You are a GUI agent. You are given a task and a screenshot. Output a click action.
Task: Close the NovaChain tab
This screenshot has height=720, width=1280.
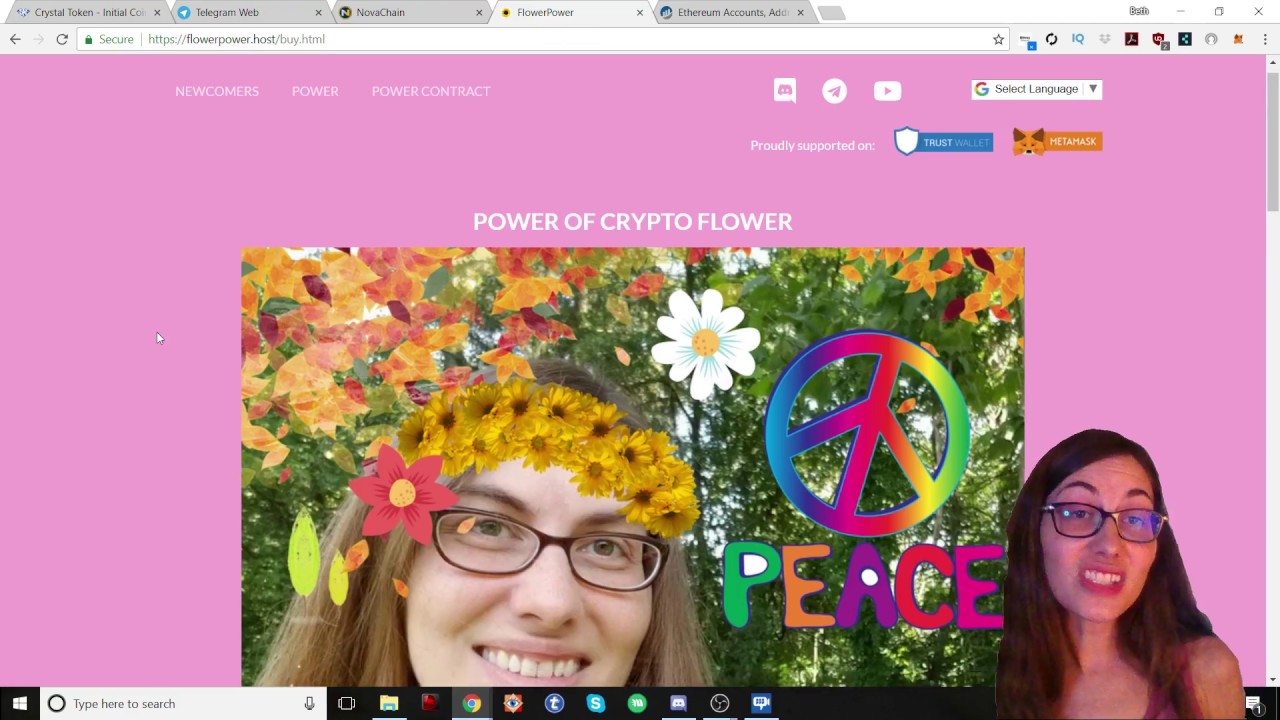coord(479,13)
